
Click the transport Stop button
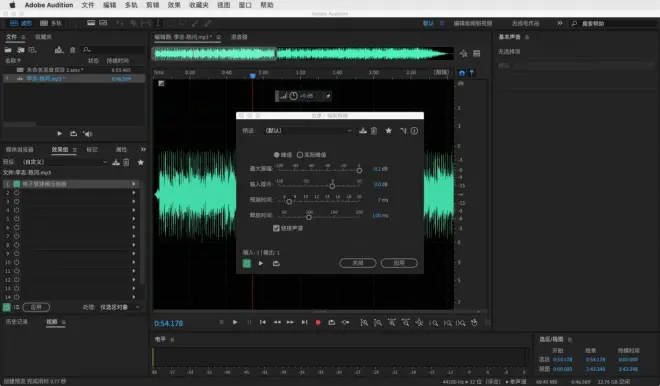pyautogui.click(x=221, y=322)
